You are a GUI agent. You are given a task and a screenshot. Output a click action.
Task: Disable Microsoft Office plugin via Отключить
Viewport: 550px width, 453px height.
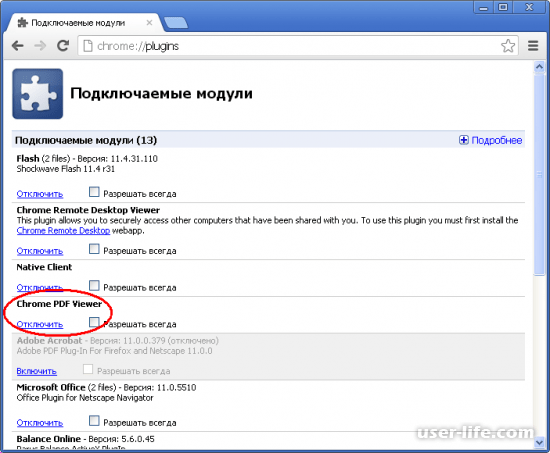point(40,423)
